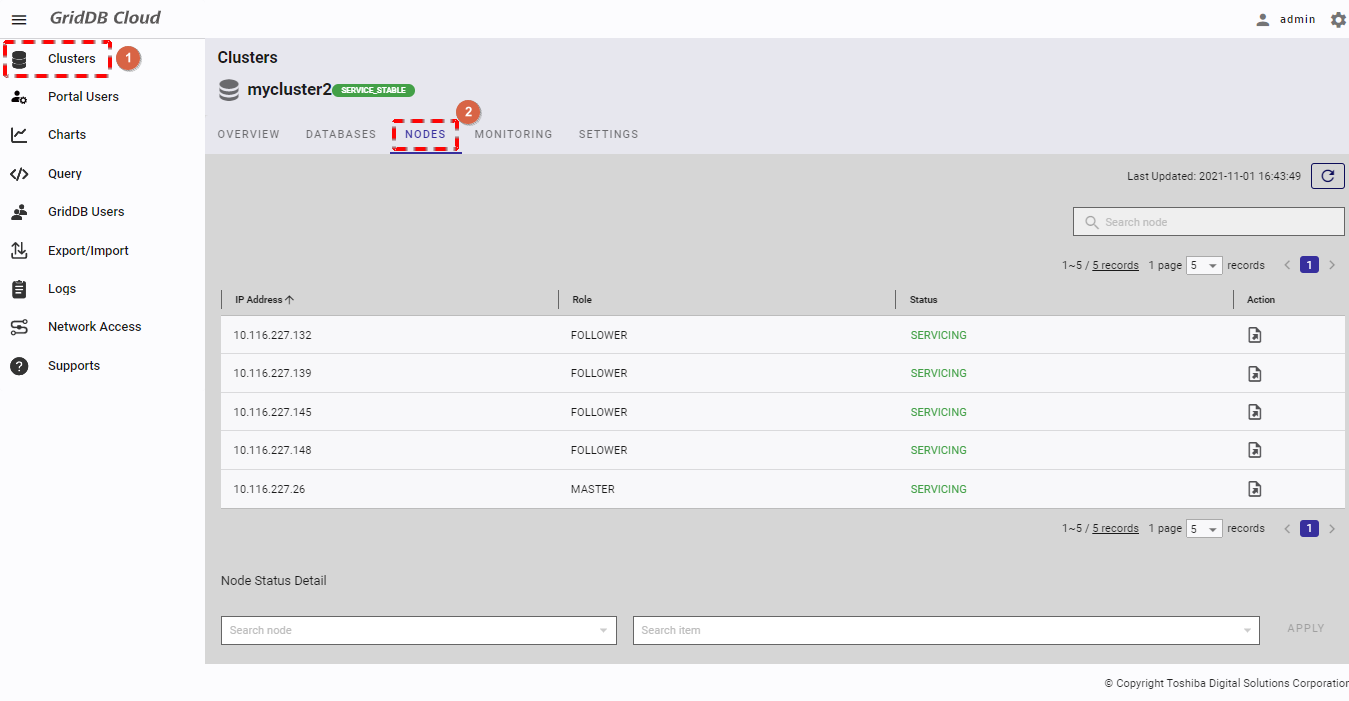Click the SERVICE_STABLE status badge
Image resolution: width=1349 pixels, height=701 pixels.
pyautogui.click(x=373, y=90)
